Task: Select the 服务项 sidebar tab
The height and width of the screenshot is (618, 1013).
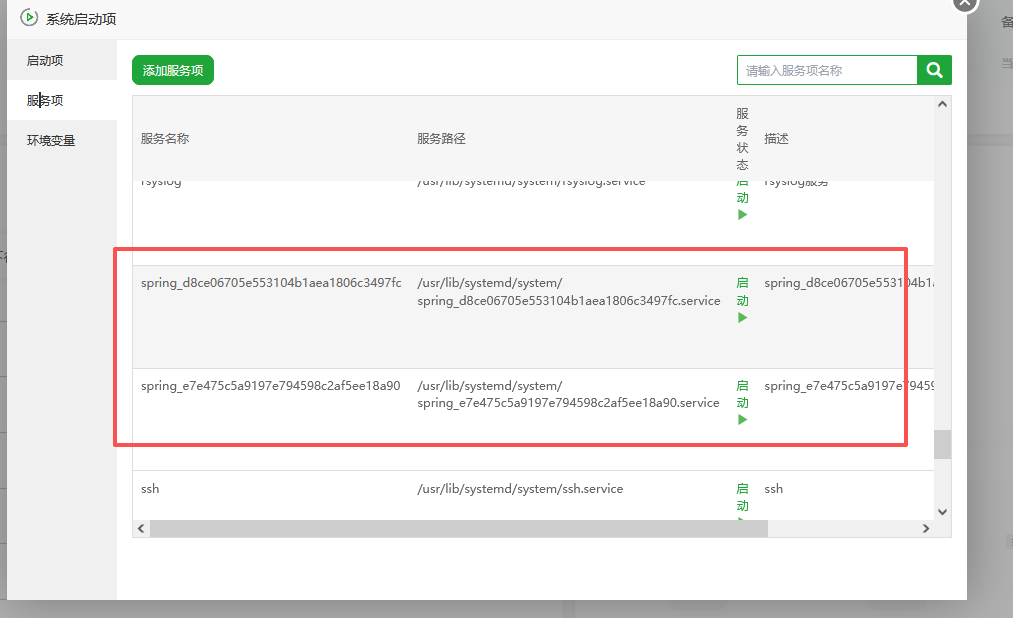Action: pyautogui.click(x=62, y=100)
